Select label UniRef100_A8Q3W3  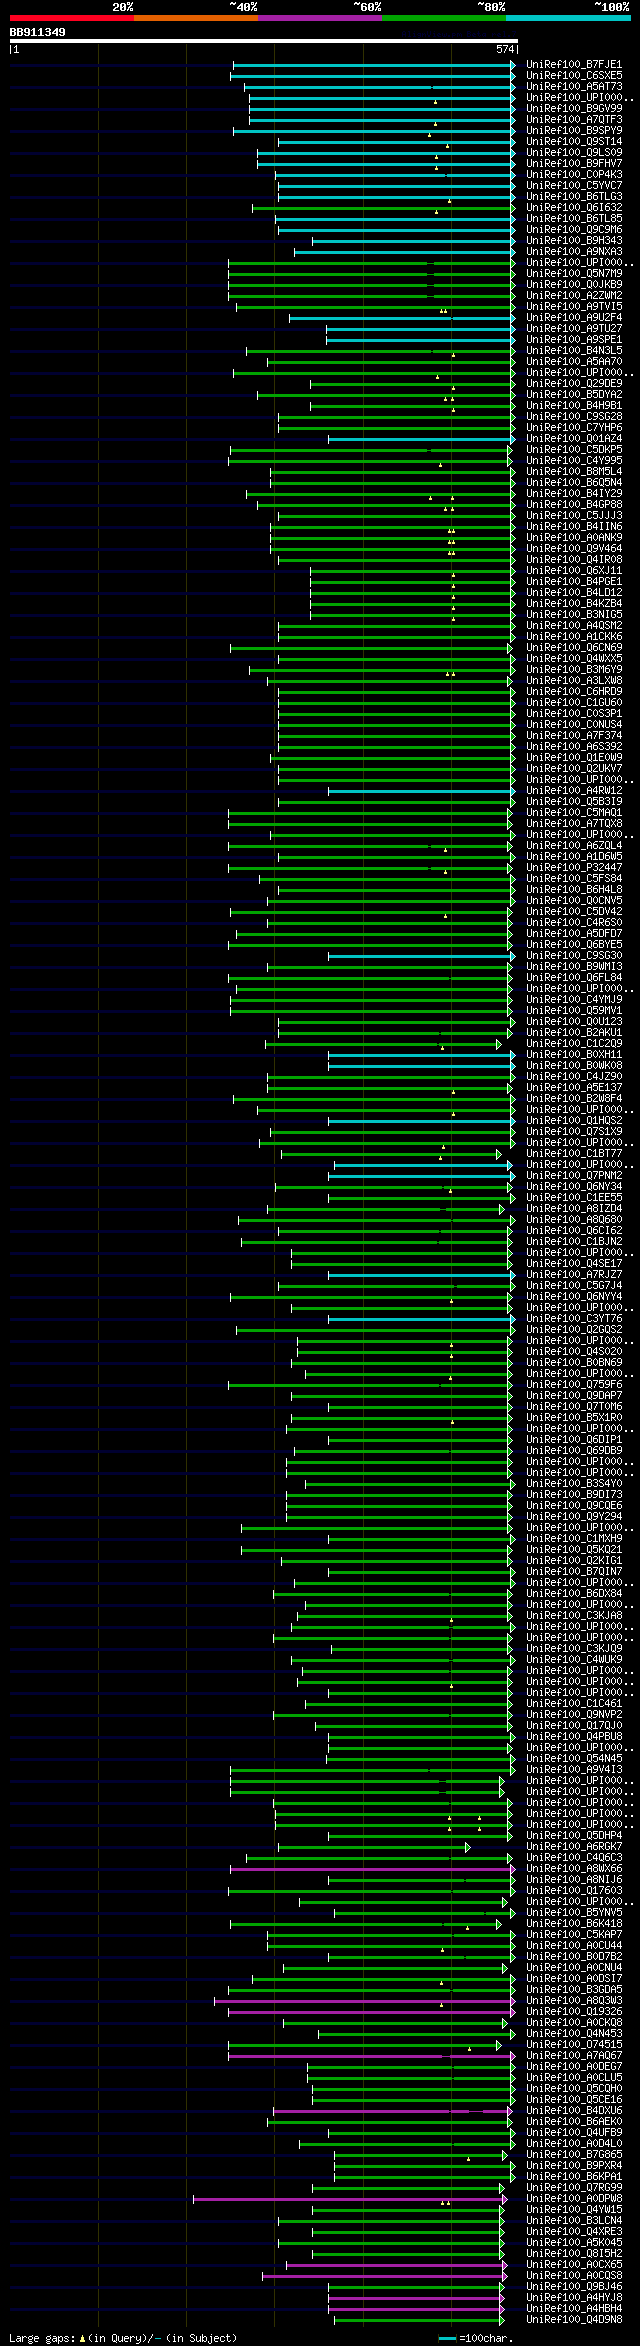click(x=574, y=2000)
